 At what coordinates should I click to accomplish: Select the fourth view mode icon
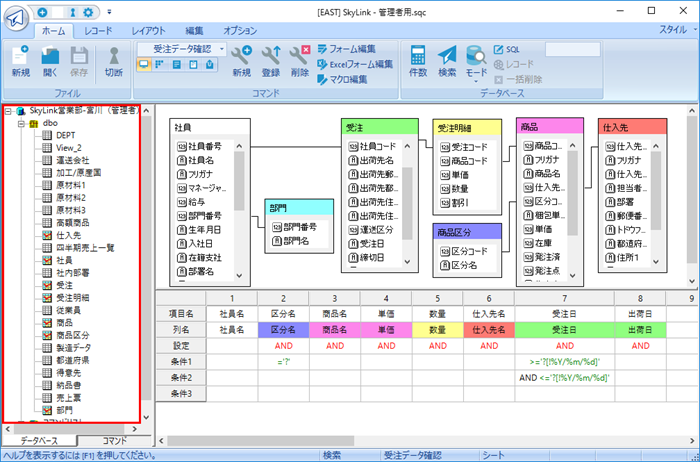click(193, 65)
